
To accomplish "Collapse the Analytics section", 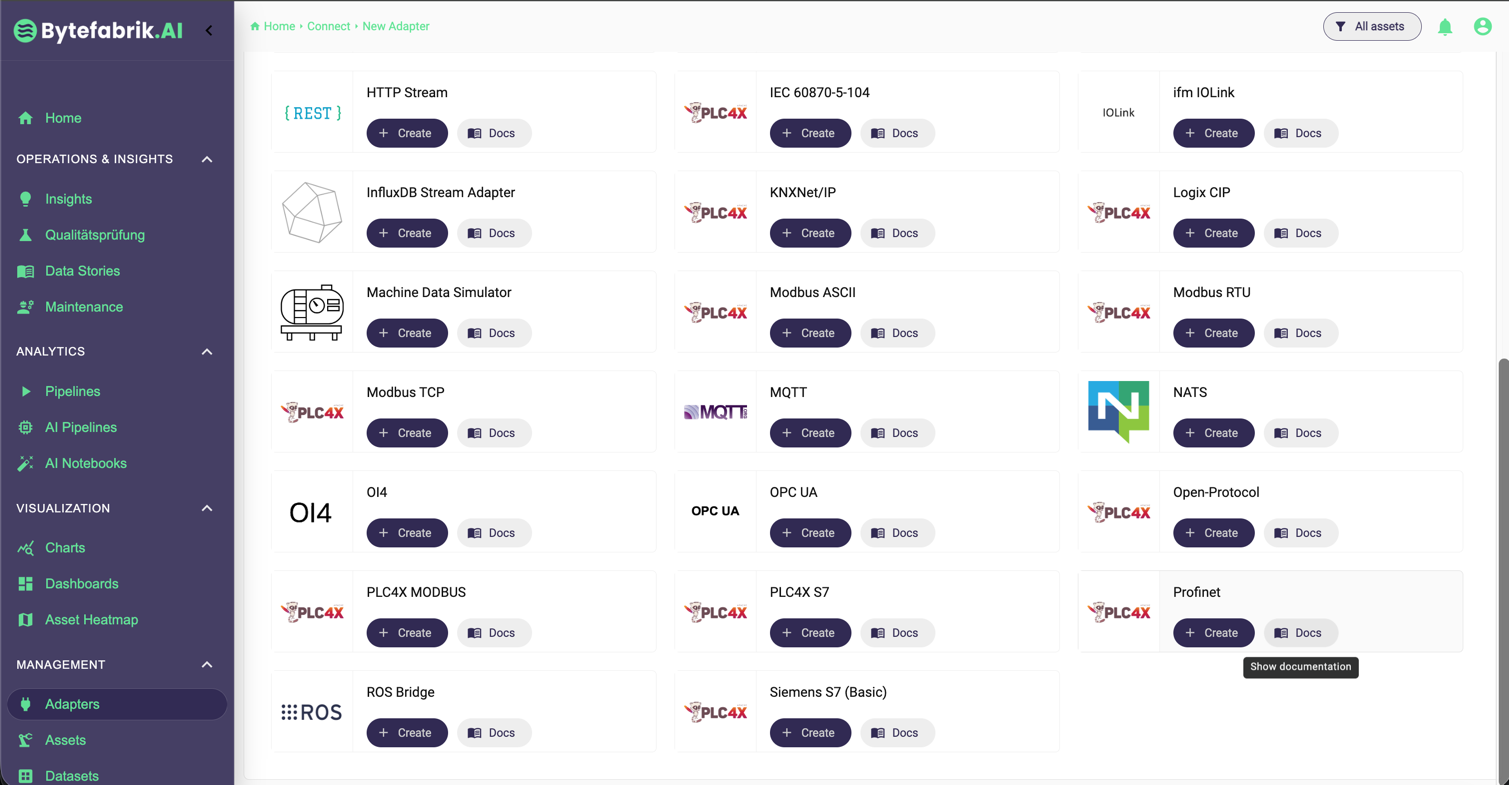I will (207, 352).
